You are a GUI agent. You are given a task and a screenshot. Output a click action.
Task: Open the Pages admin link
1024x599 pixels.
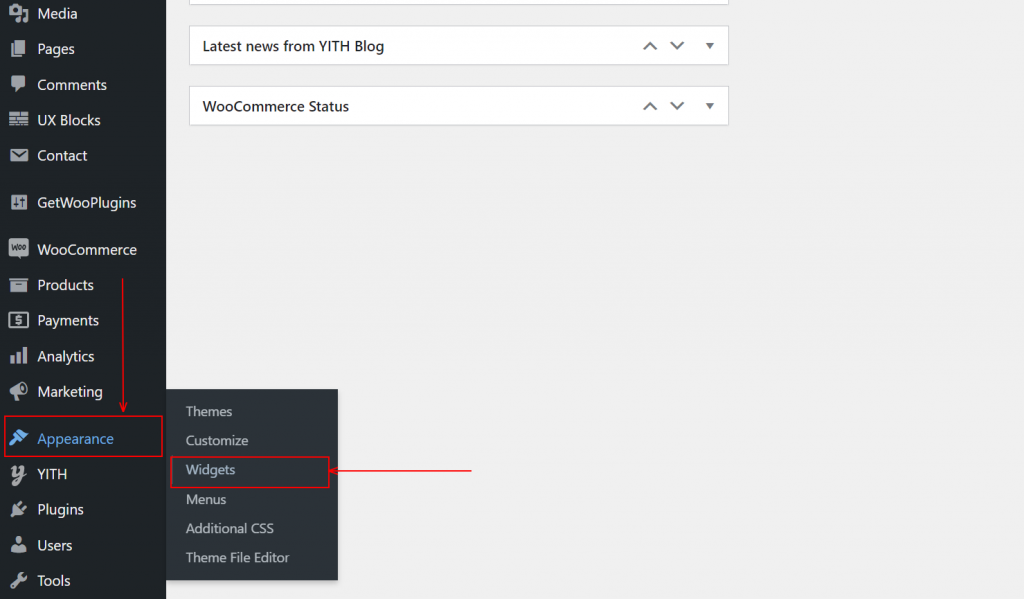[56, 49]
